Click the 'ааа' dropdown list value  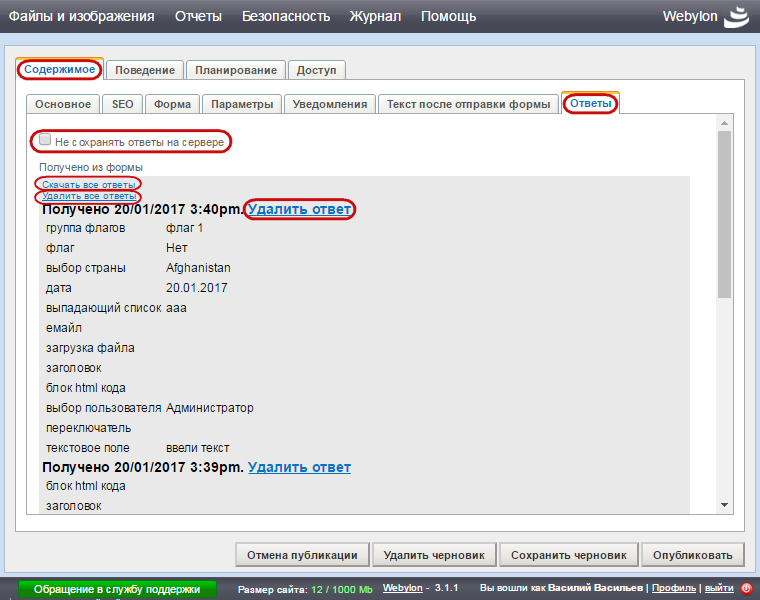click(176, 308)
